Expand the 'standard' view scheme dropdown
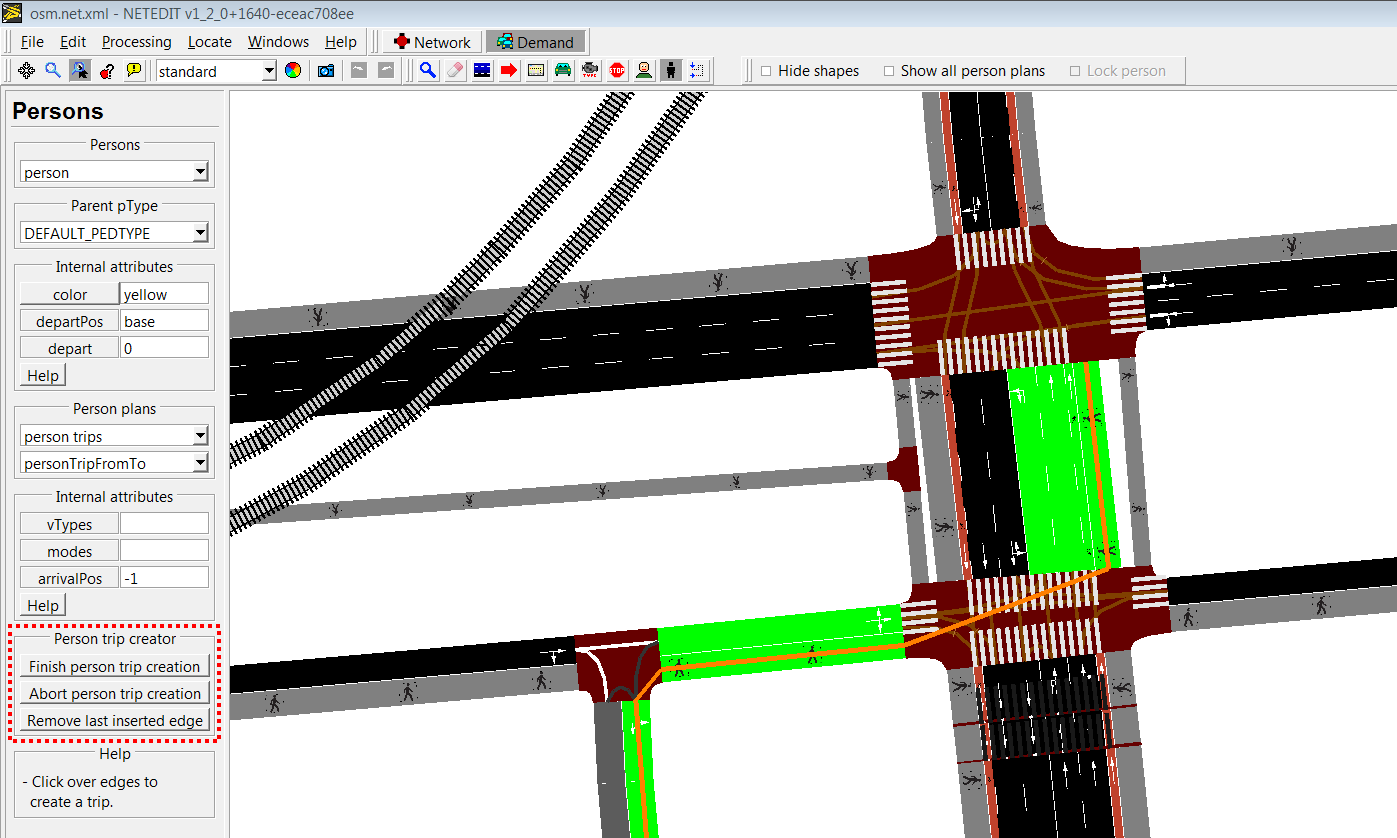This screenshot has width=1397, height=838. (269, 71)
